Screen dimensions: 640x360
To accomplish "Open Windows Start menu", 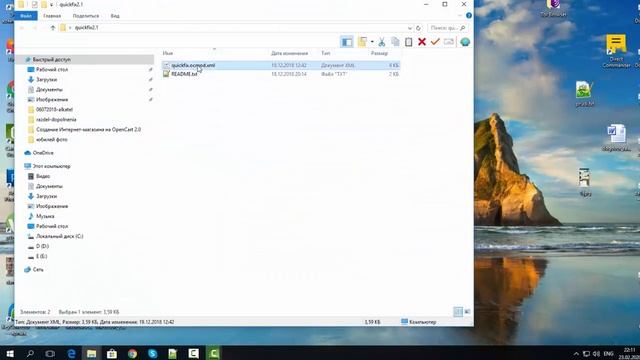I will 10,353.
